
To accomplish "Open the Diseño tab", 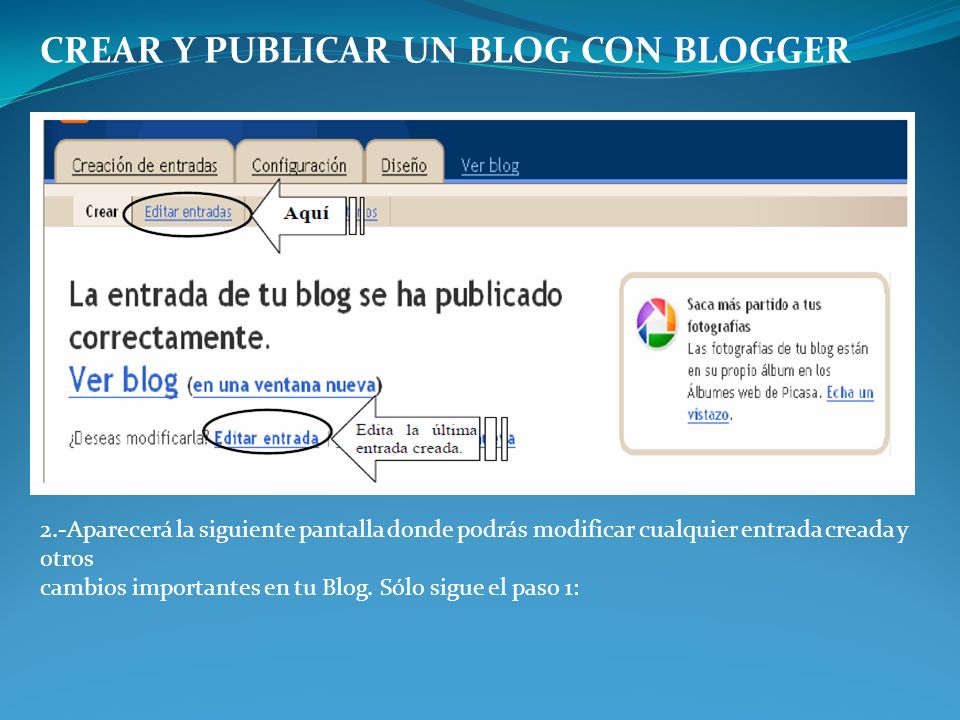I will coord(404,163).
